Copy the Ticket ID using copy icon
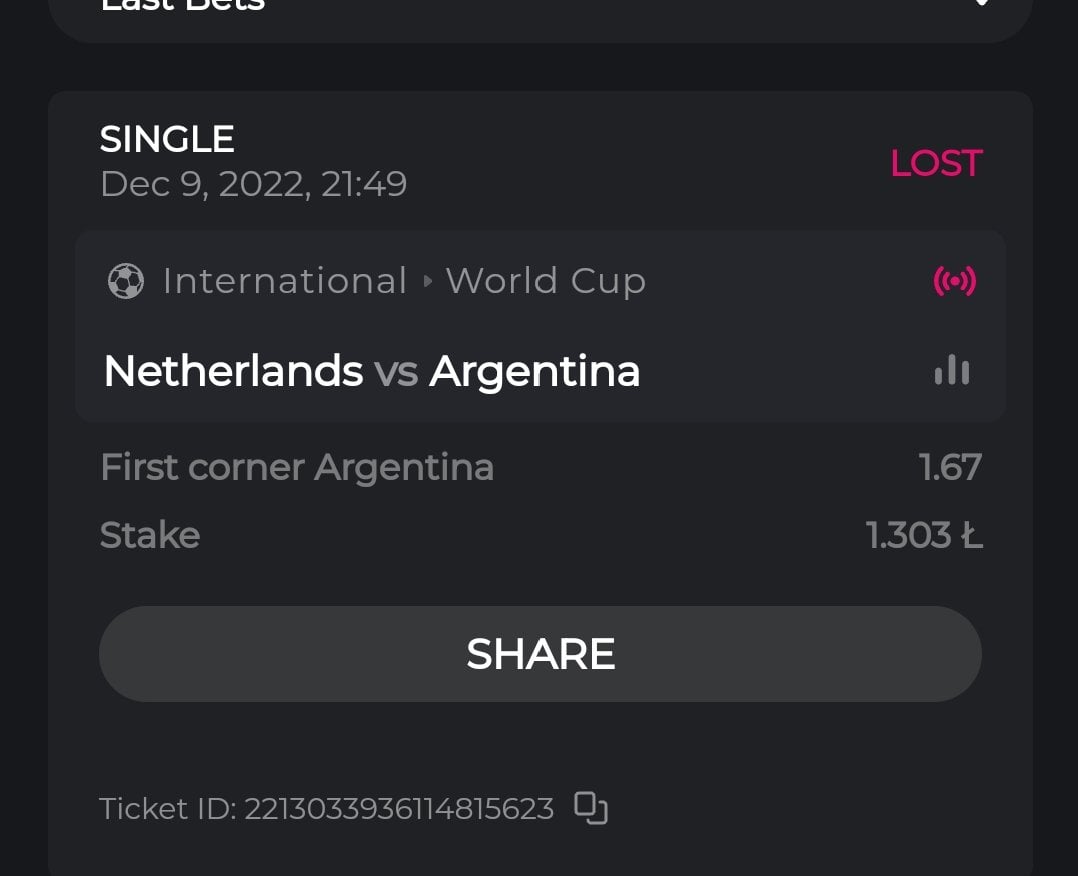The image size is (1078, 876). coord(591,807)
